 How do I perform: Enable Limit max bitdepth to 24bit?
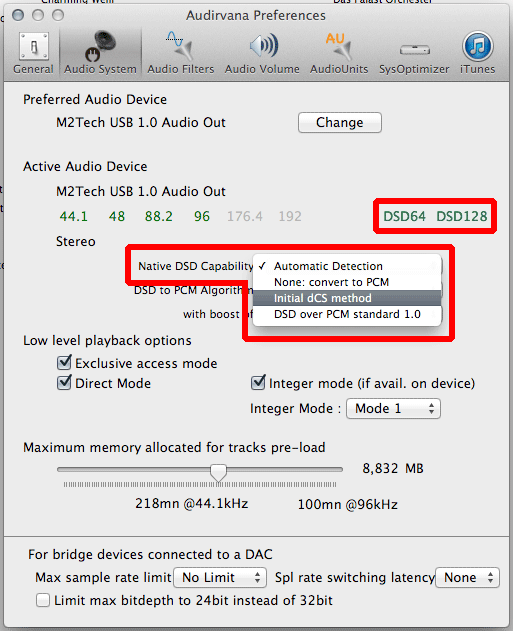(x=43, y=600)
